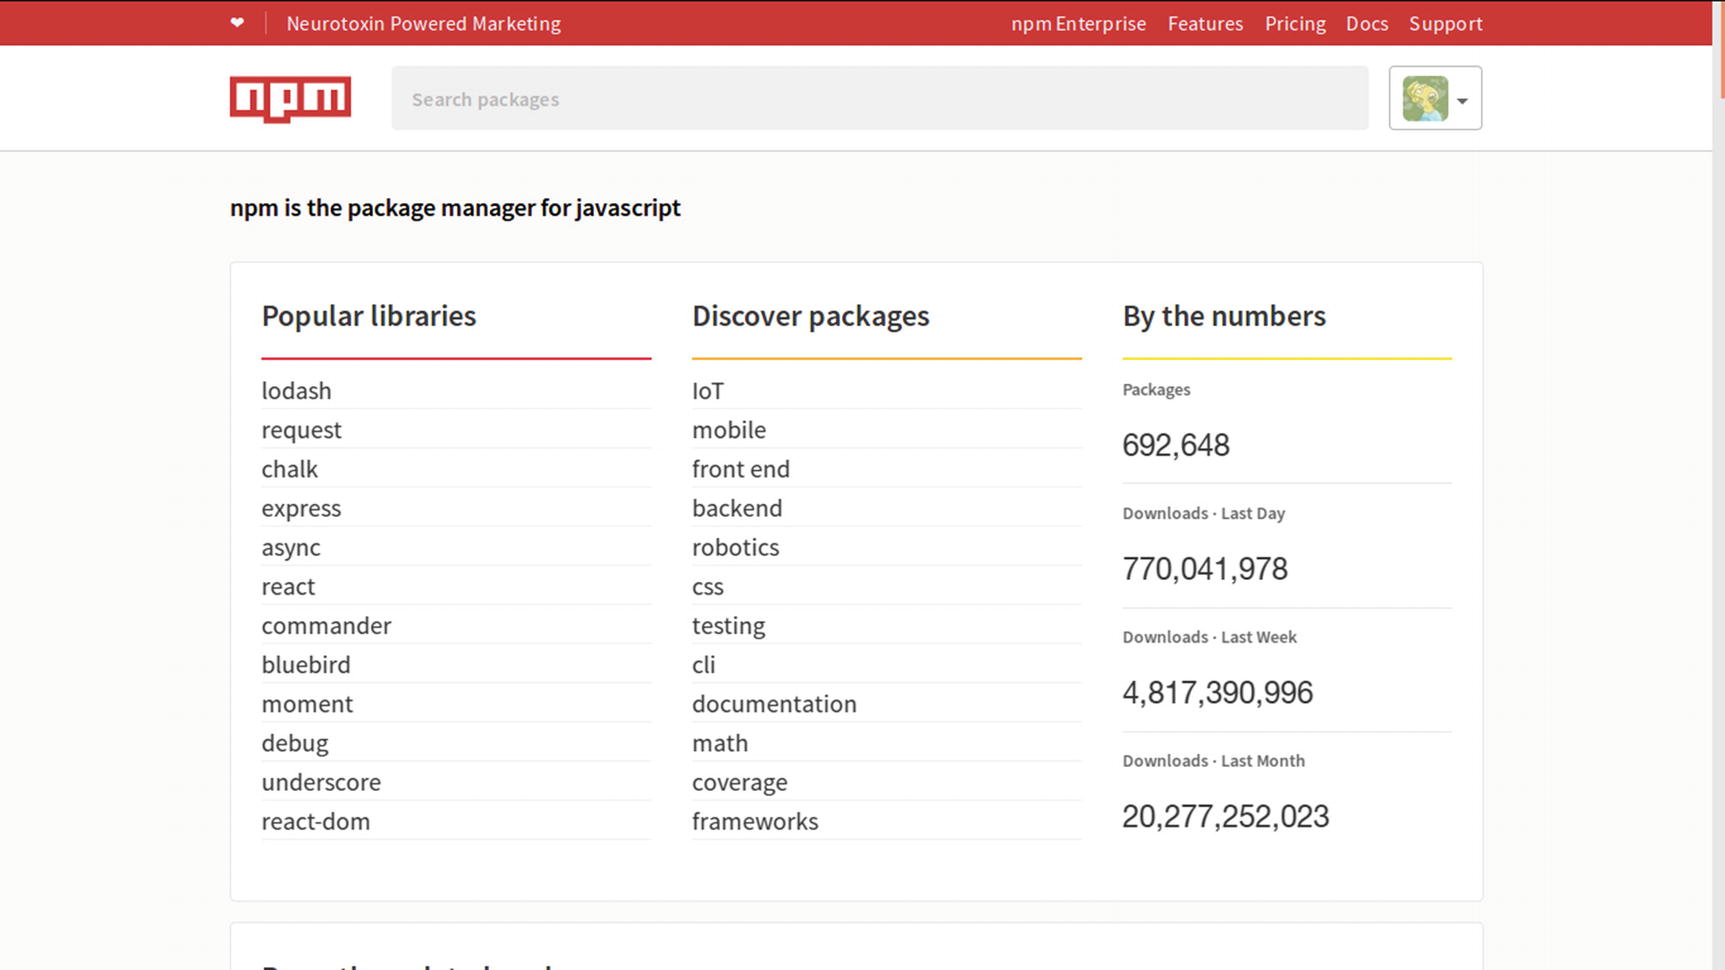This screenshot has width=1725, height=970.
Task: Open the frameworks category
Action: click(x=755, y=821)
